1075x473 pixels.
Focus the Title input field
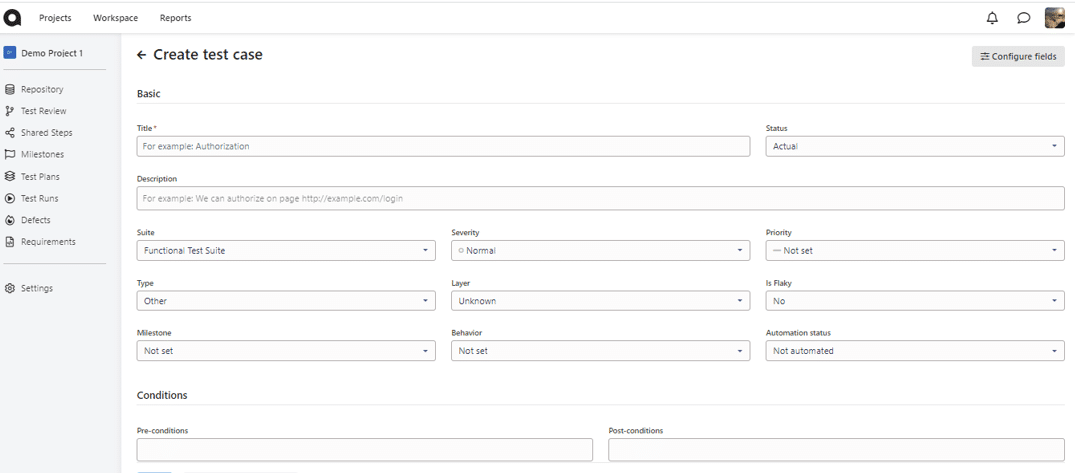[x=443, y=146]
